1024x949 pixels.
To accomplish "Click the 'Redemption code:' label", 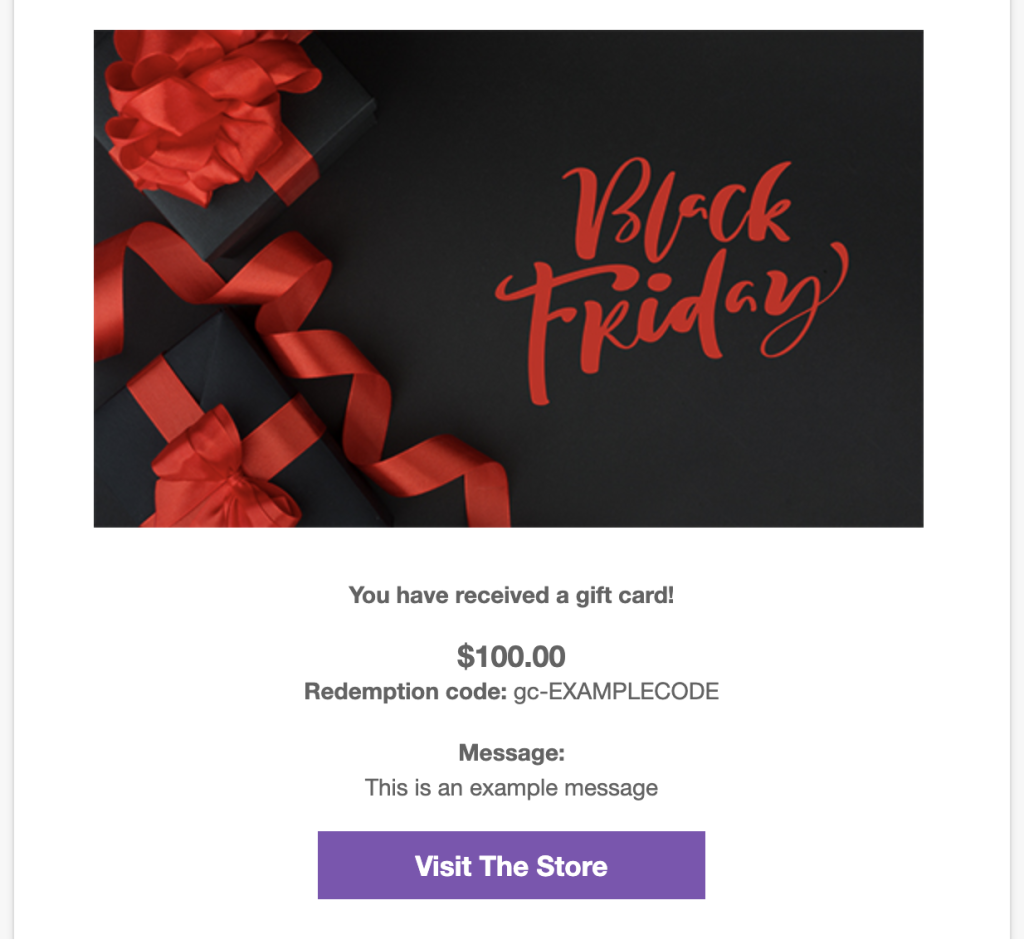I will [405, 691].
